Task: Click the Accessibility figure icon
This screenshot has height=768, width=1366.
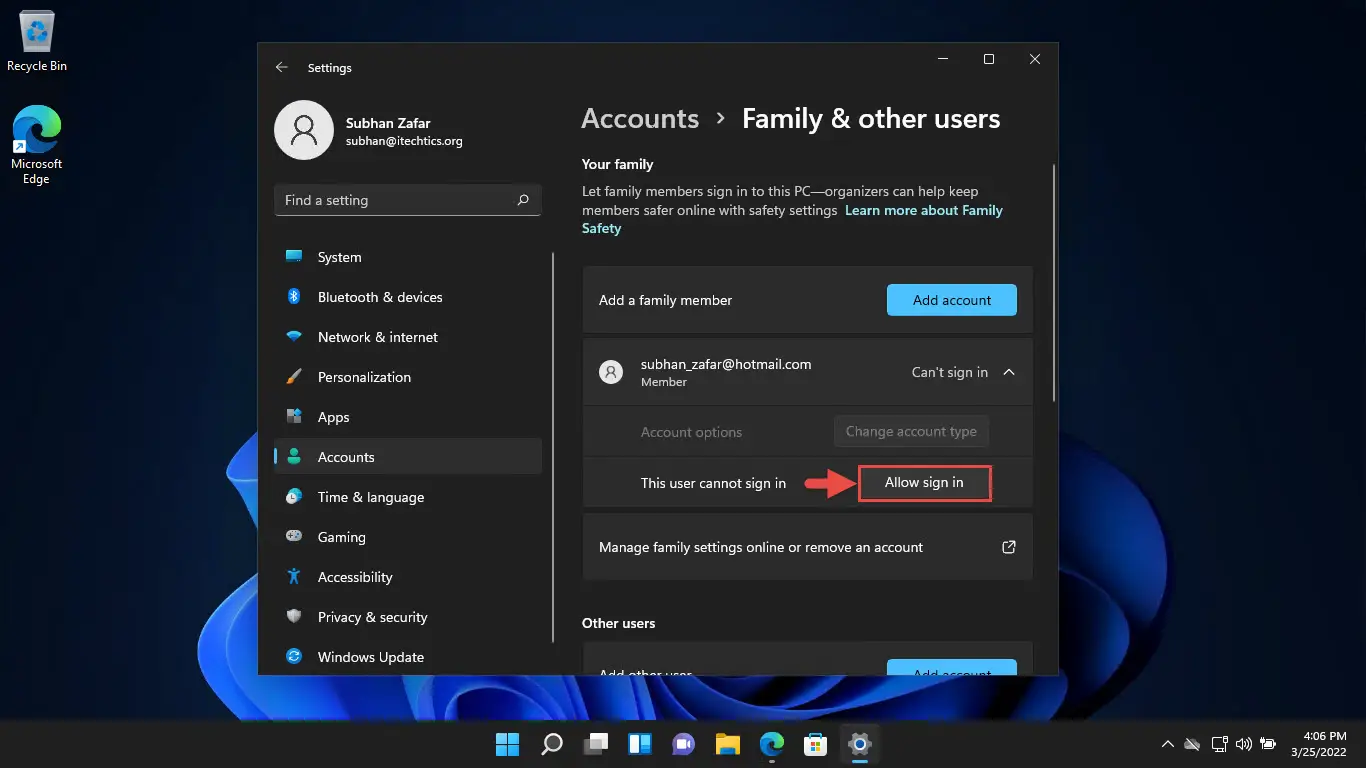Action: coord(294,576)
